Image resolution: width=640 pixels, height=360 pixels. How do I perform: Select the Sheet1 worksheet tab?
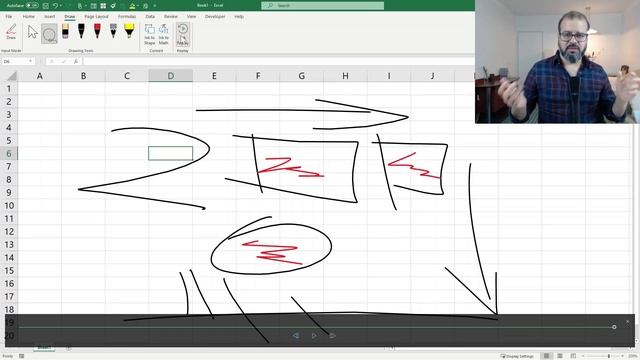click(44, 348)
